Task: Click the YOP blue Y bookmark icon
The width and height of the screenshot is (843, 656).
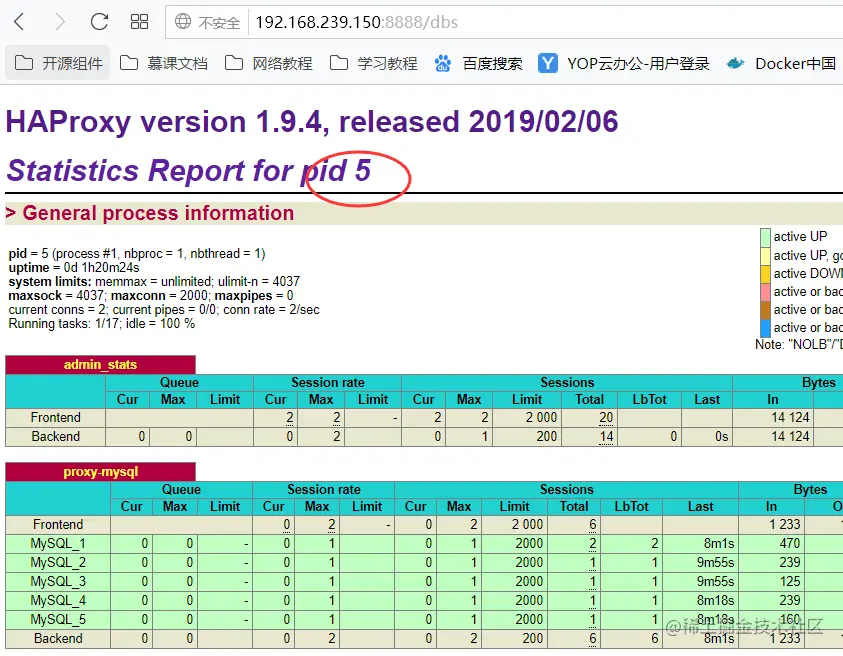Action: [548, 63]
